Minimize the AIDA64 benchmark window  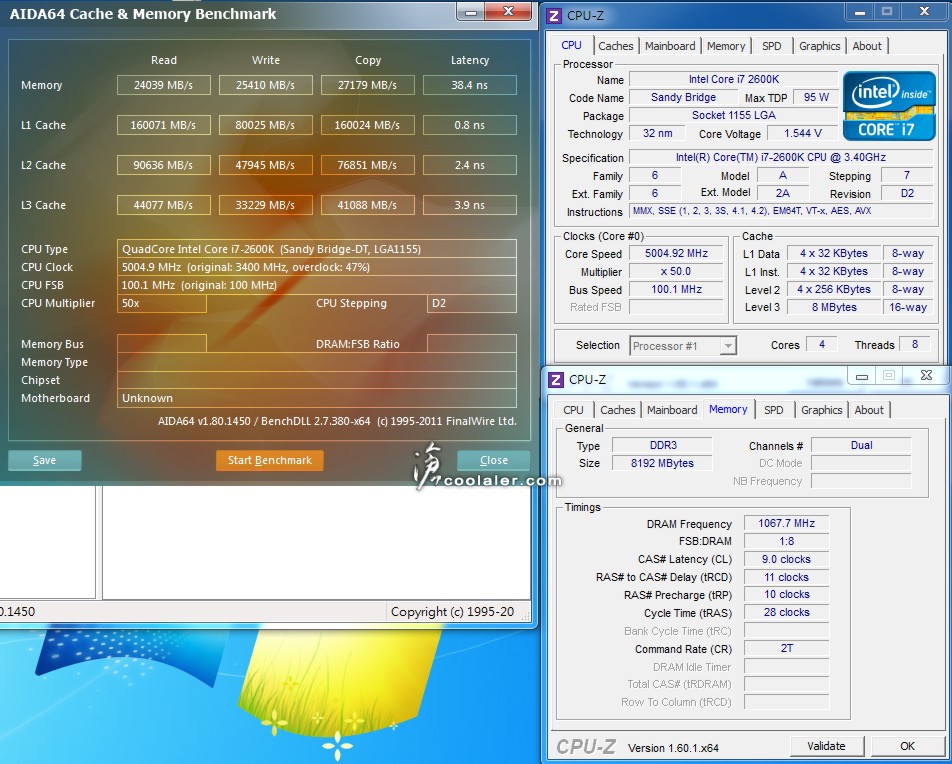click(471, 11)
